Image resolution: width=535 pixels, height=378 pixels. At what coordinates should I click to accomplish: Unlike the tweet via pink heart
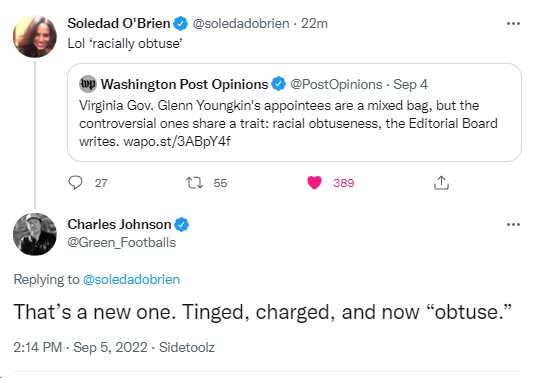[314, 183]
